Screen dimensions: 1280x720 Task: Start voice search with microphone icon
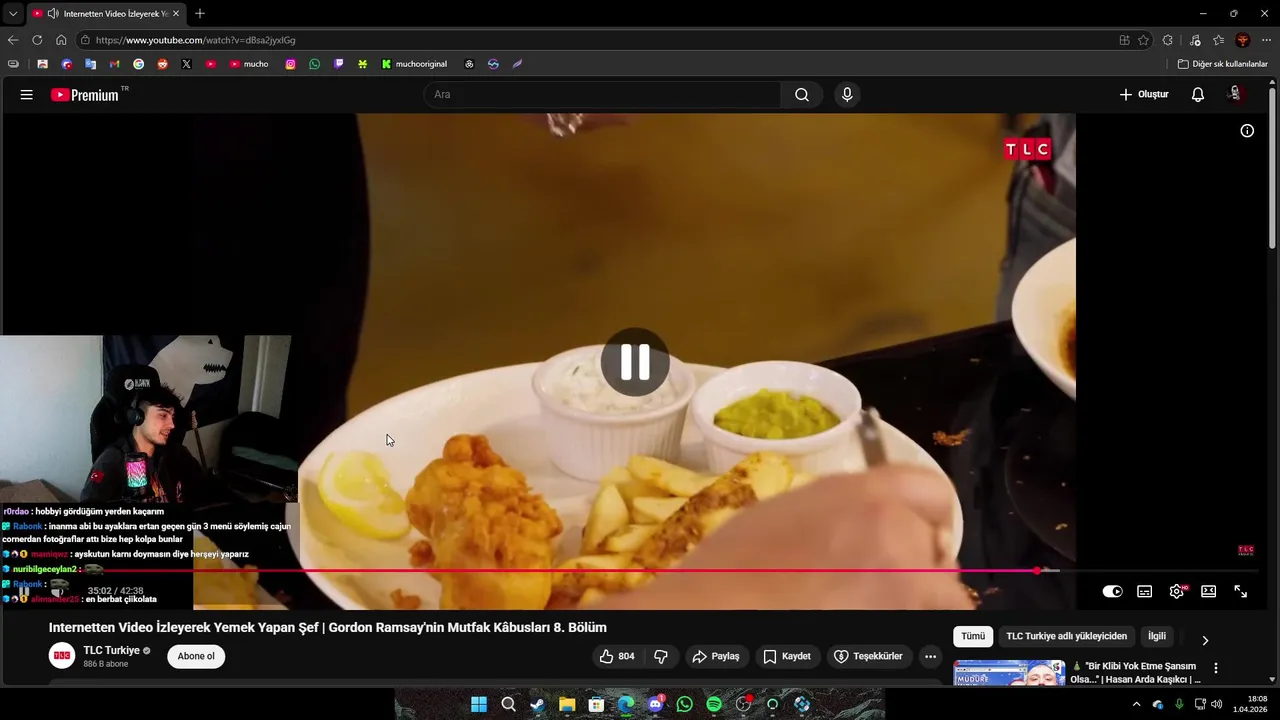(x=847, y=95)
